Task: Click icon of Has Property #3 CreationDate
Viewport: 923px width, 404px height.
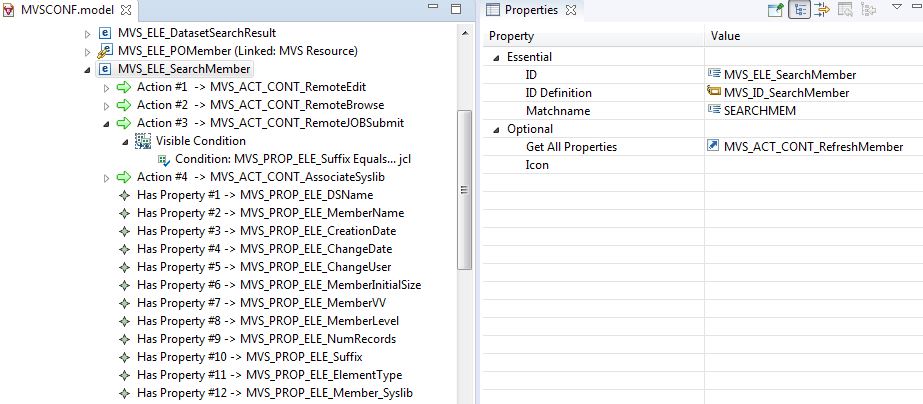Action: tap(124, 231)
